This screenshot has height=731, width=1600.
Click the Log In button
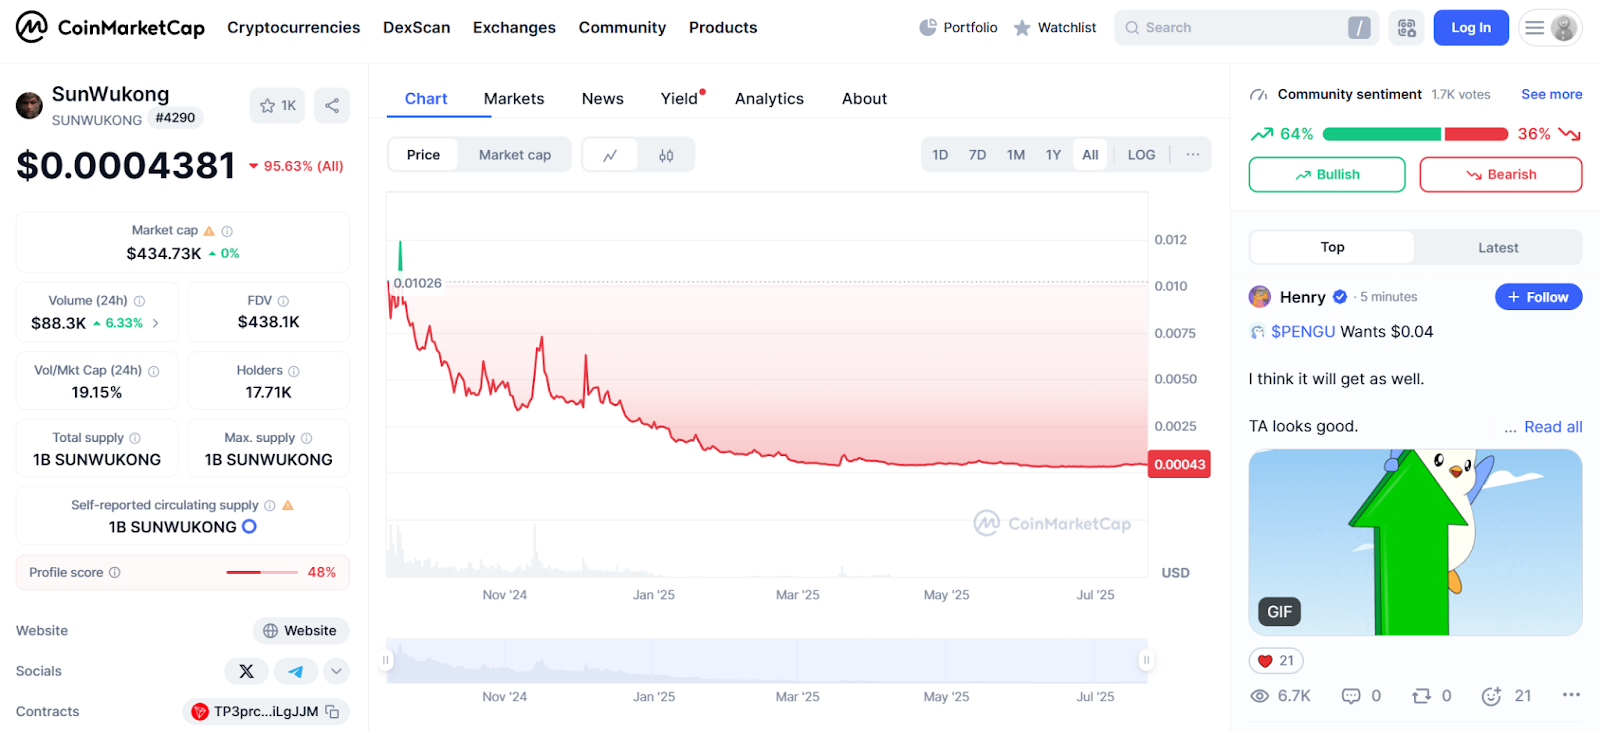click(x=1470, y=28)
